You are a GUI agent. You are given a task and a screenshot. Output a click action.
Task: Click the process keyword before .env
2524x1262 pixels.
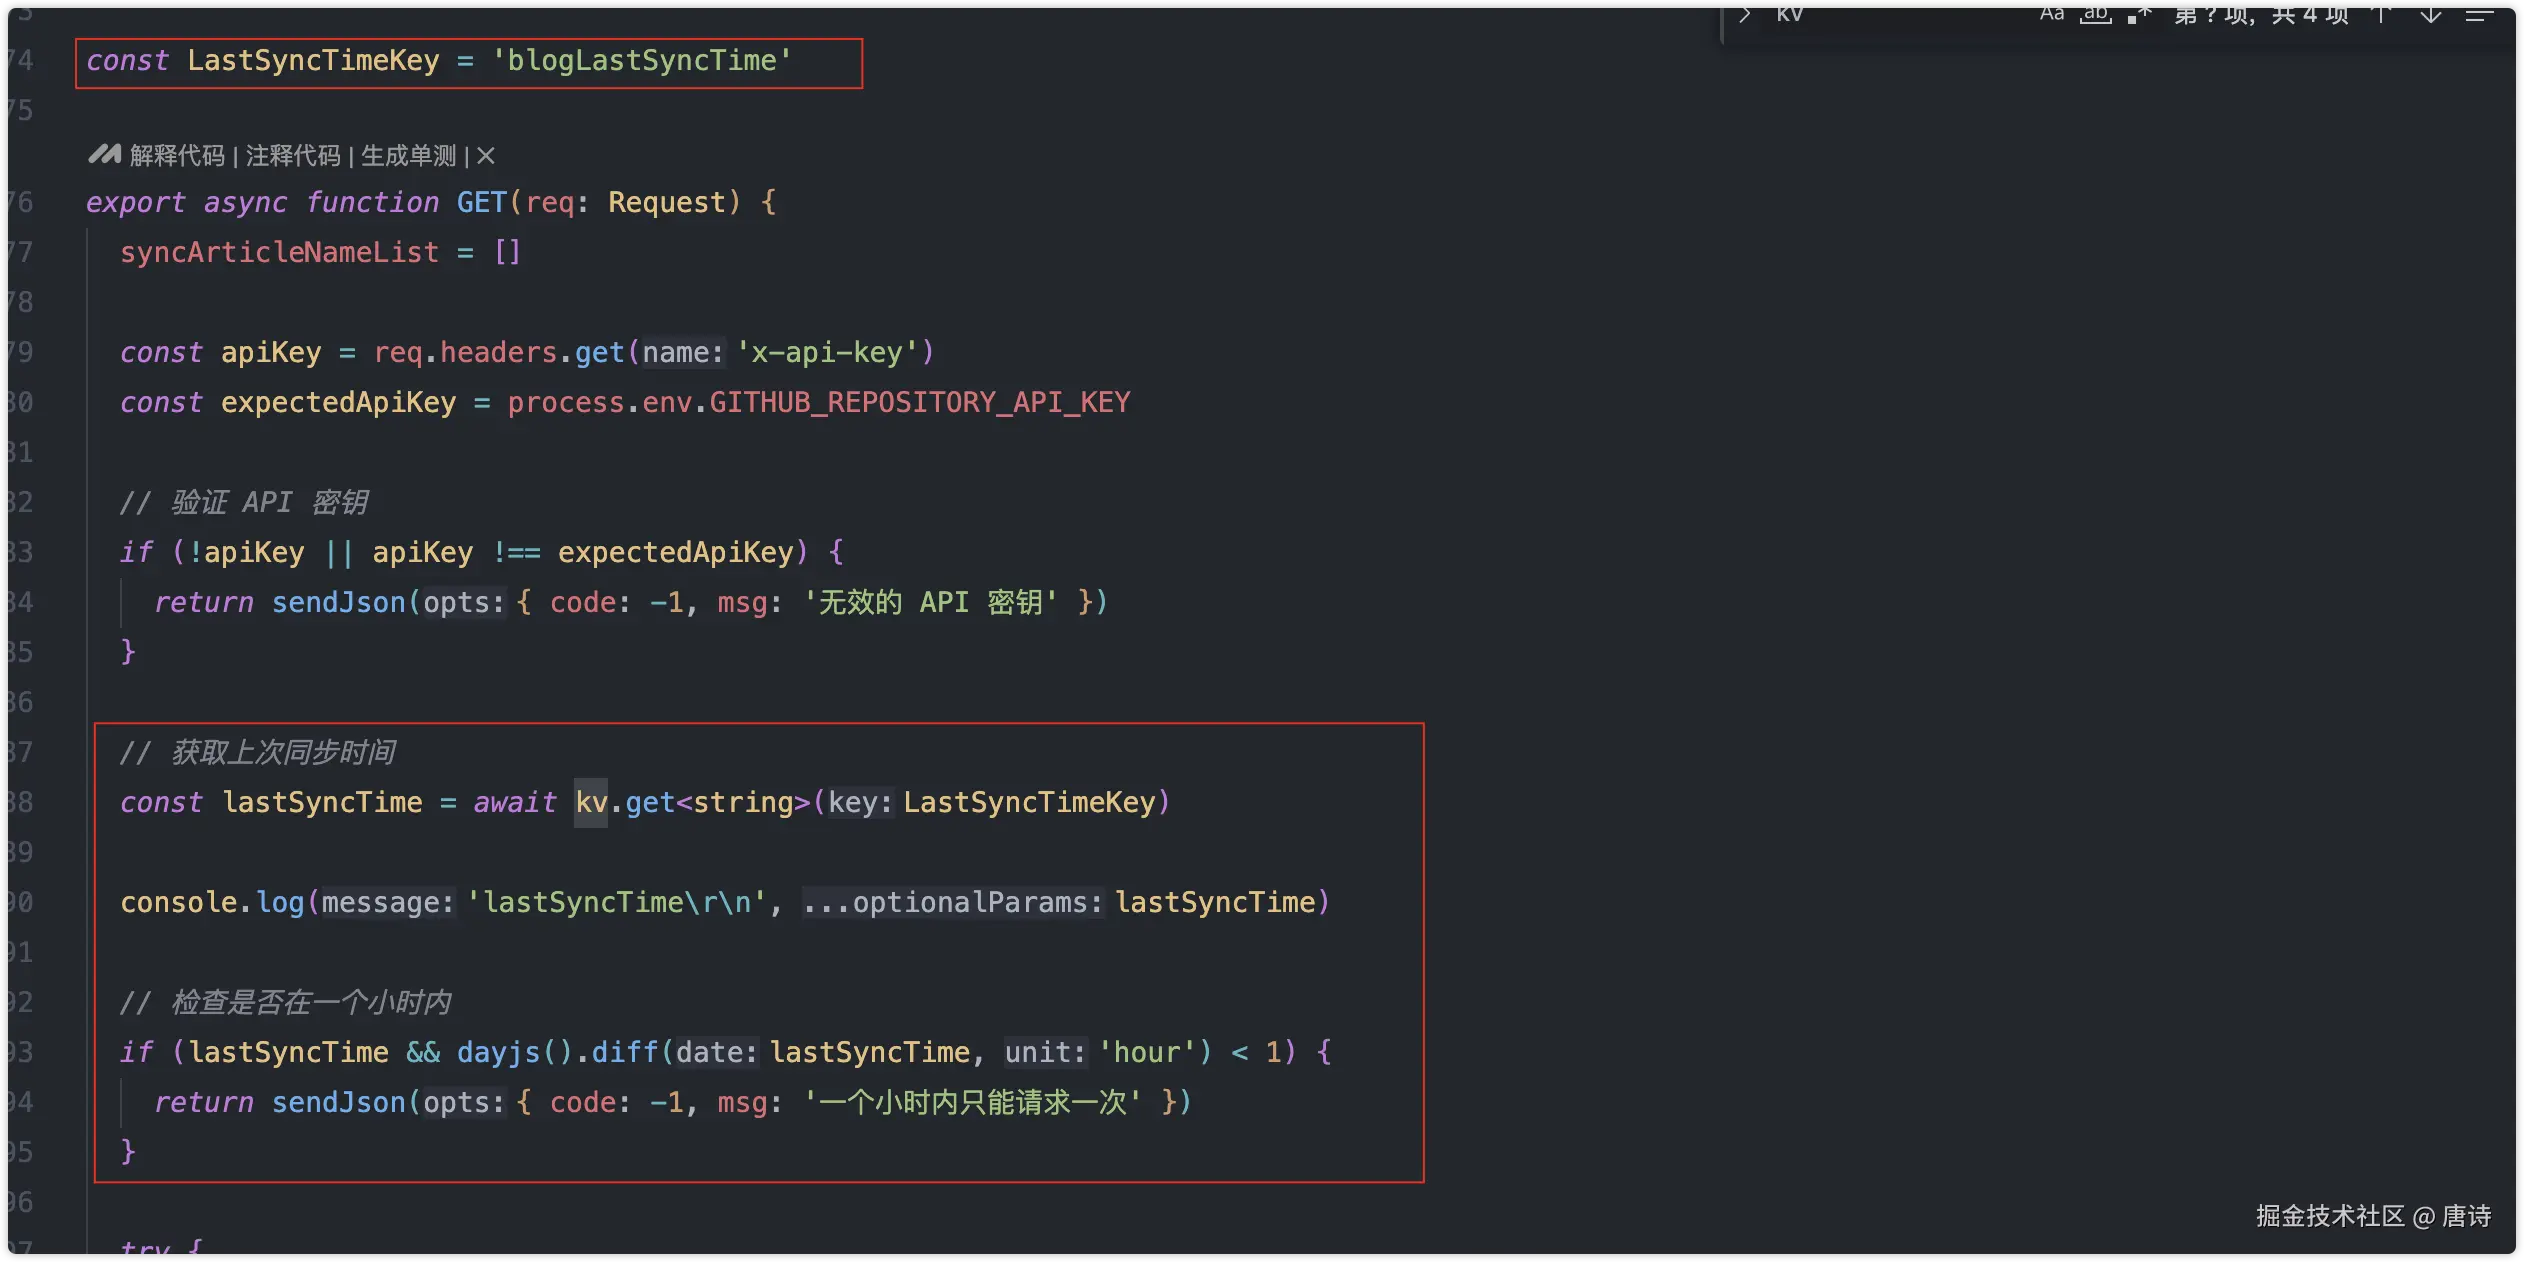click(566, 402)
